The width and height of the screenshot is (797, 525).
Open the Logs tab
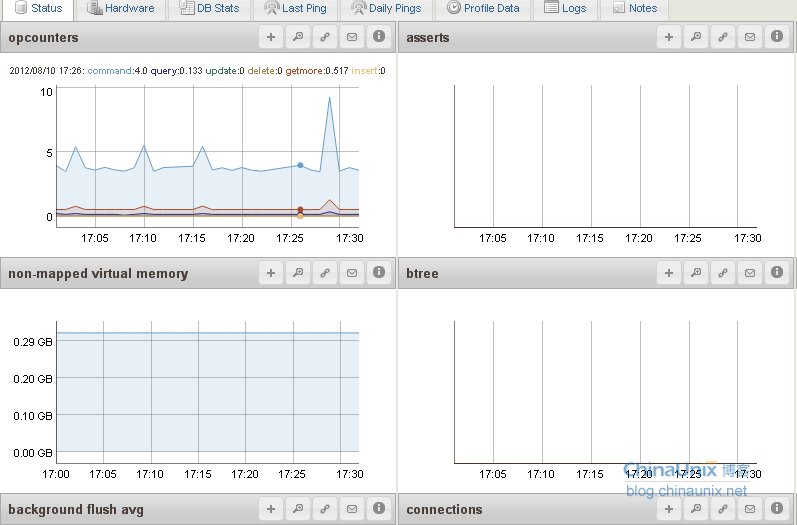[565, 9]
